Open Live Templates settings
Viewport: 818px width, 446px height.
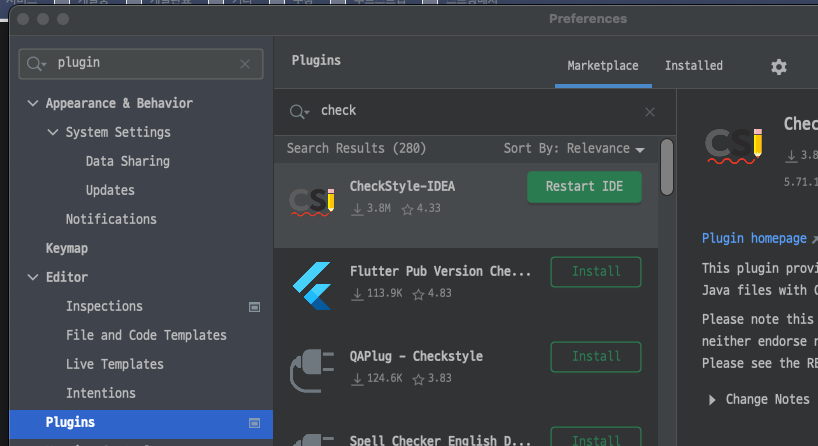[x=115, y=364]
